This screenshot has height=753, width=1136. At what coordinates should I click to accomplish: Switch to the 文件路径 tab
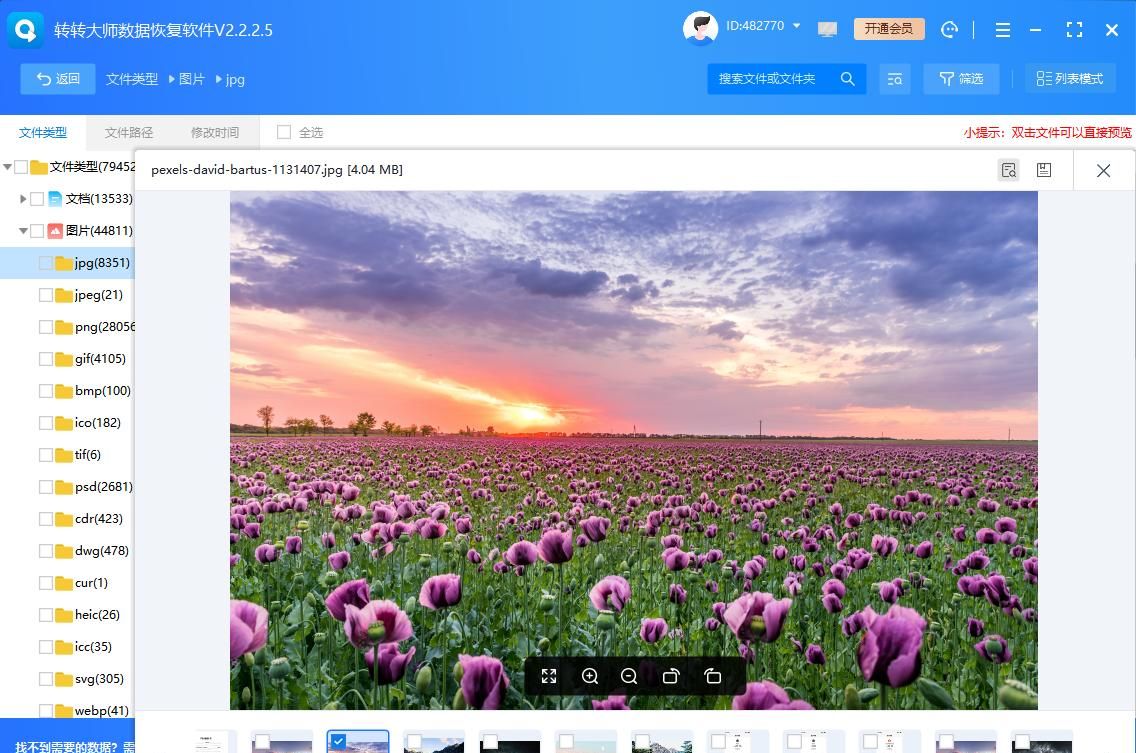click(x=129, y=132)
